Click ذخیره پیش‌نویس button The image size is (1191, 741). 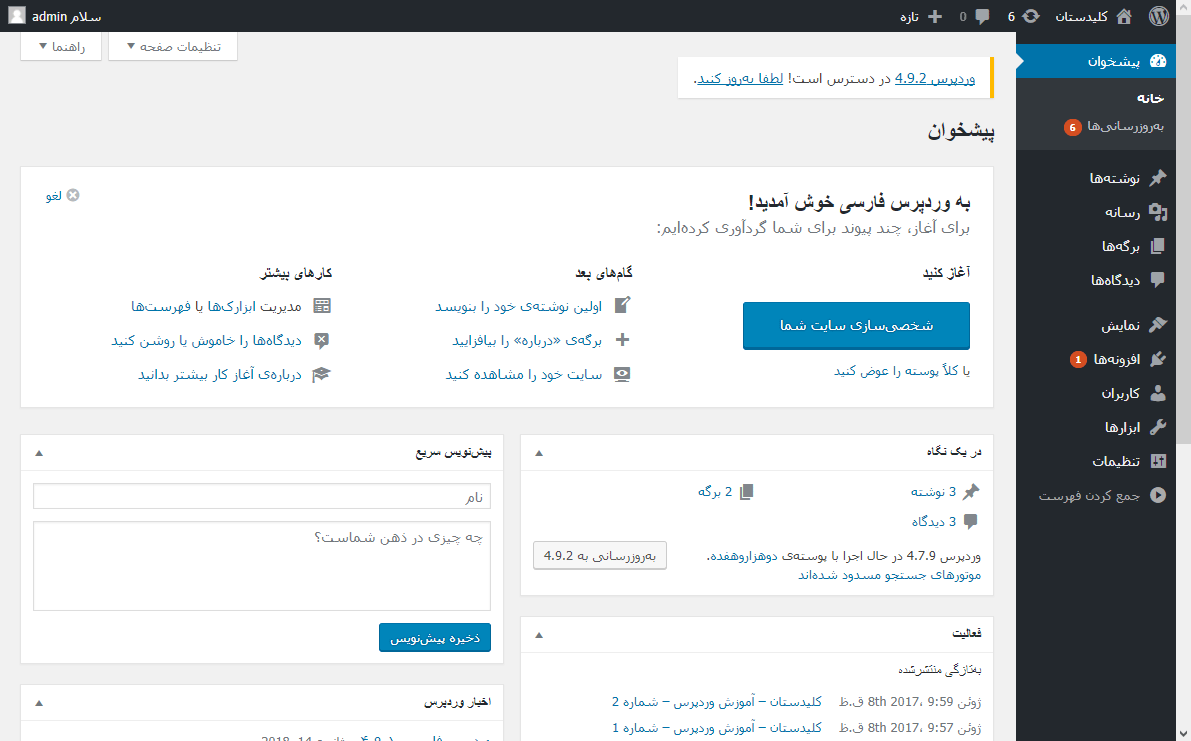[x=434, y=638]
